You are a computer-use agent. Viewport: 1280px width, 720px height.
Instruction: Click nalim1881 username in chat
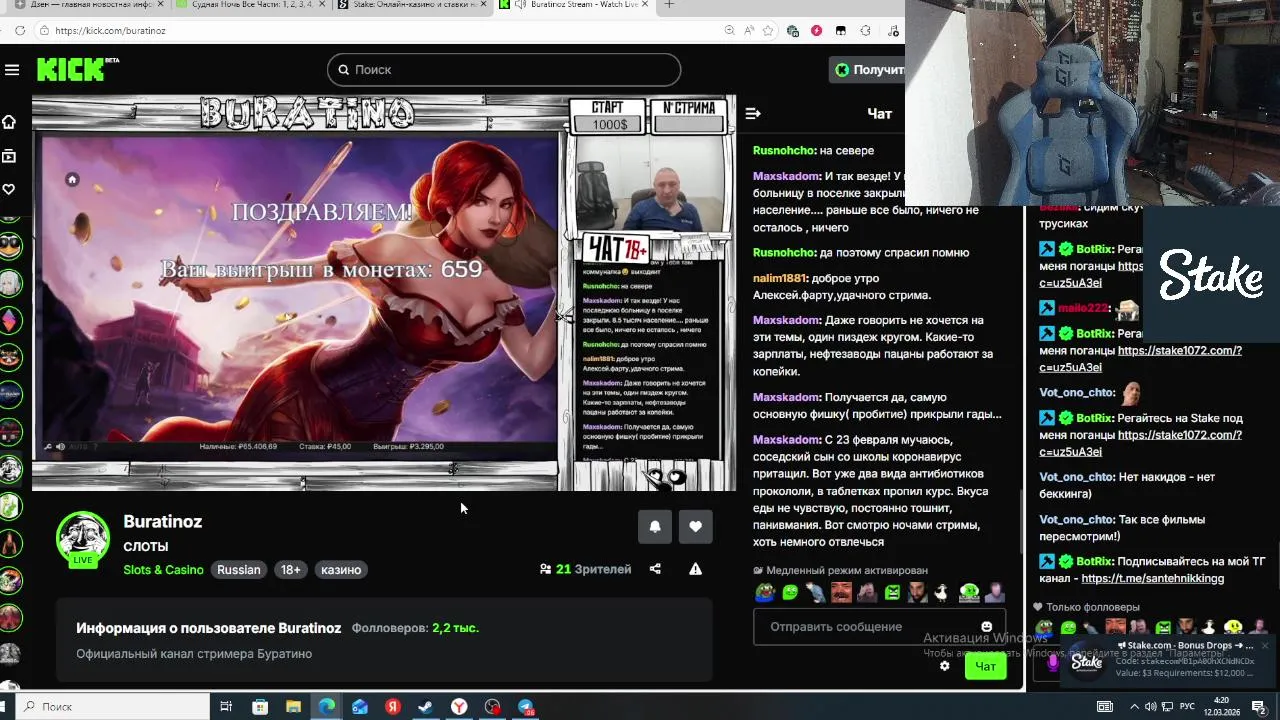(x=780, y=278)
